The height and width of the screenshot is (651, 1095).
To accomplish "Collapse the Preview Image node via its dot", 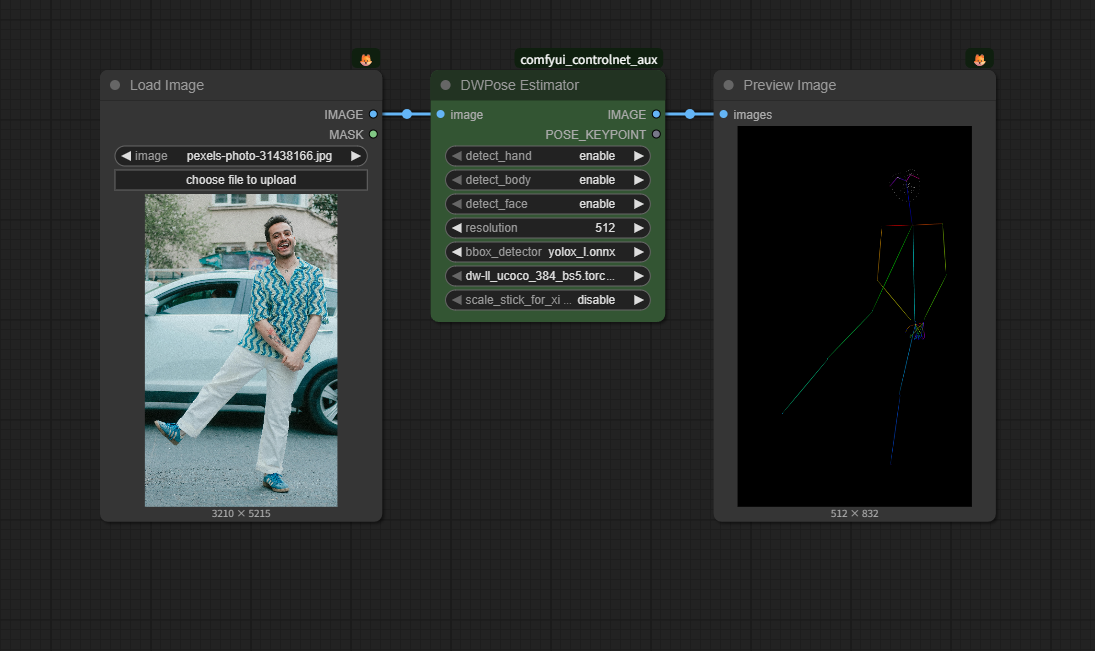I will point(728,86).
